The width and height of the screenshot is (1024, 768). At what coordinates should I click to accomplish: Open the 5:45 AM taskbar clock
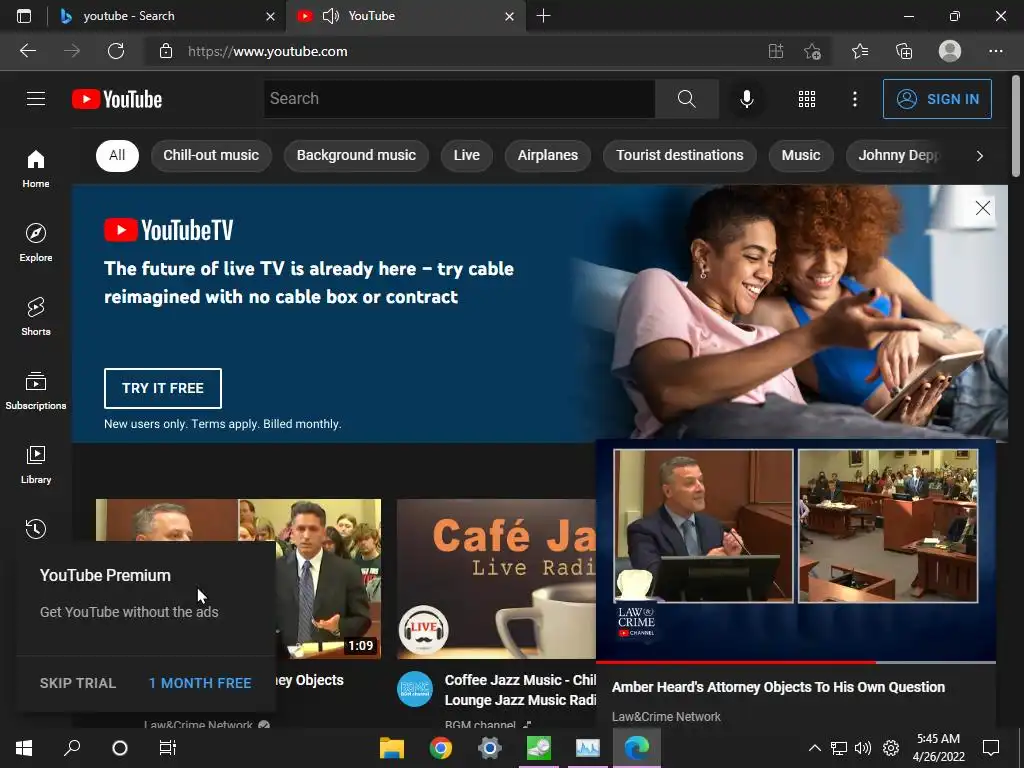[x=938, y=748]
